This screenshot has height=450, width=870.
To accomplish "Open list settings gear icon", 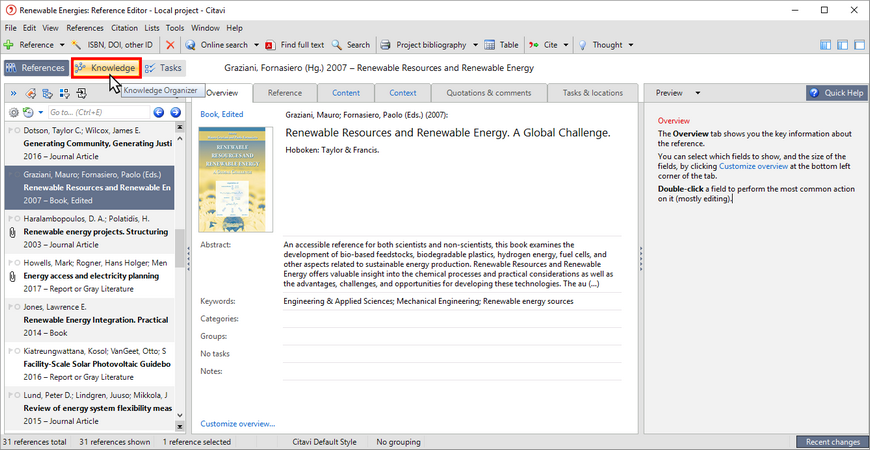I will pyautogui.click(x=14, y=113).
